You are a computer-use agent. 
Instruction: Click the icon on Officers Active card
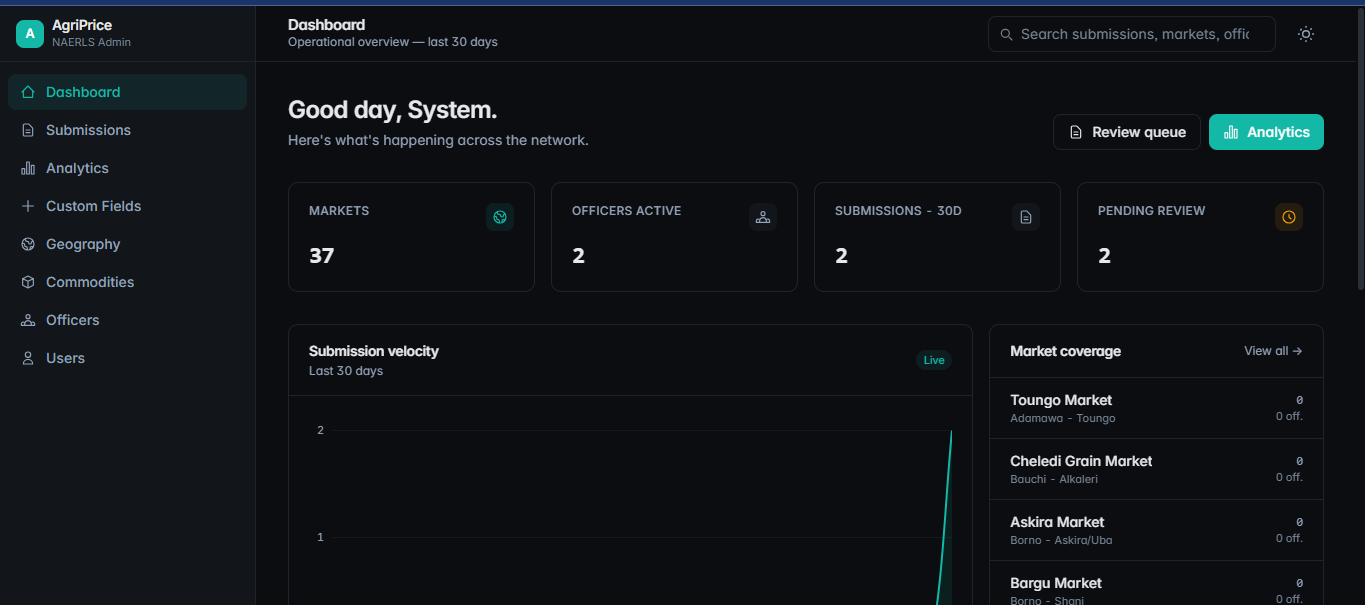pos(763,217)
